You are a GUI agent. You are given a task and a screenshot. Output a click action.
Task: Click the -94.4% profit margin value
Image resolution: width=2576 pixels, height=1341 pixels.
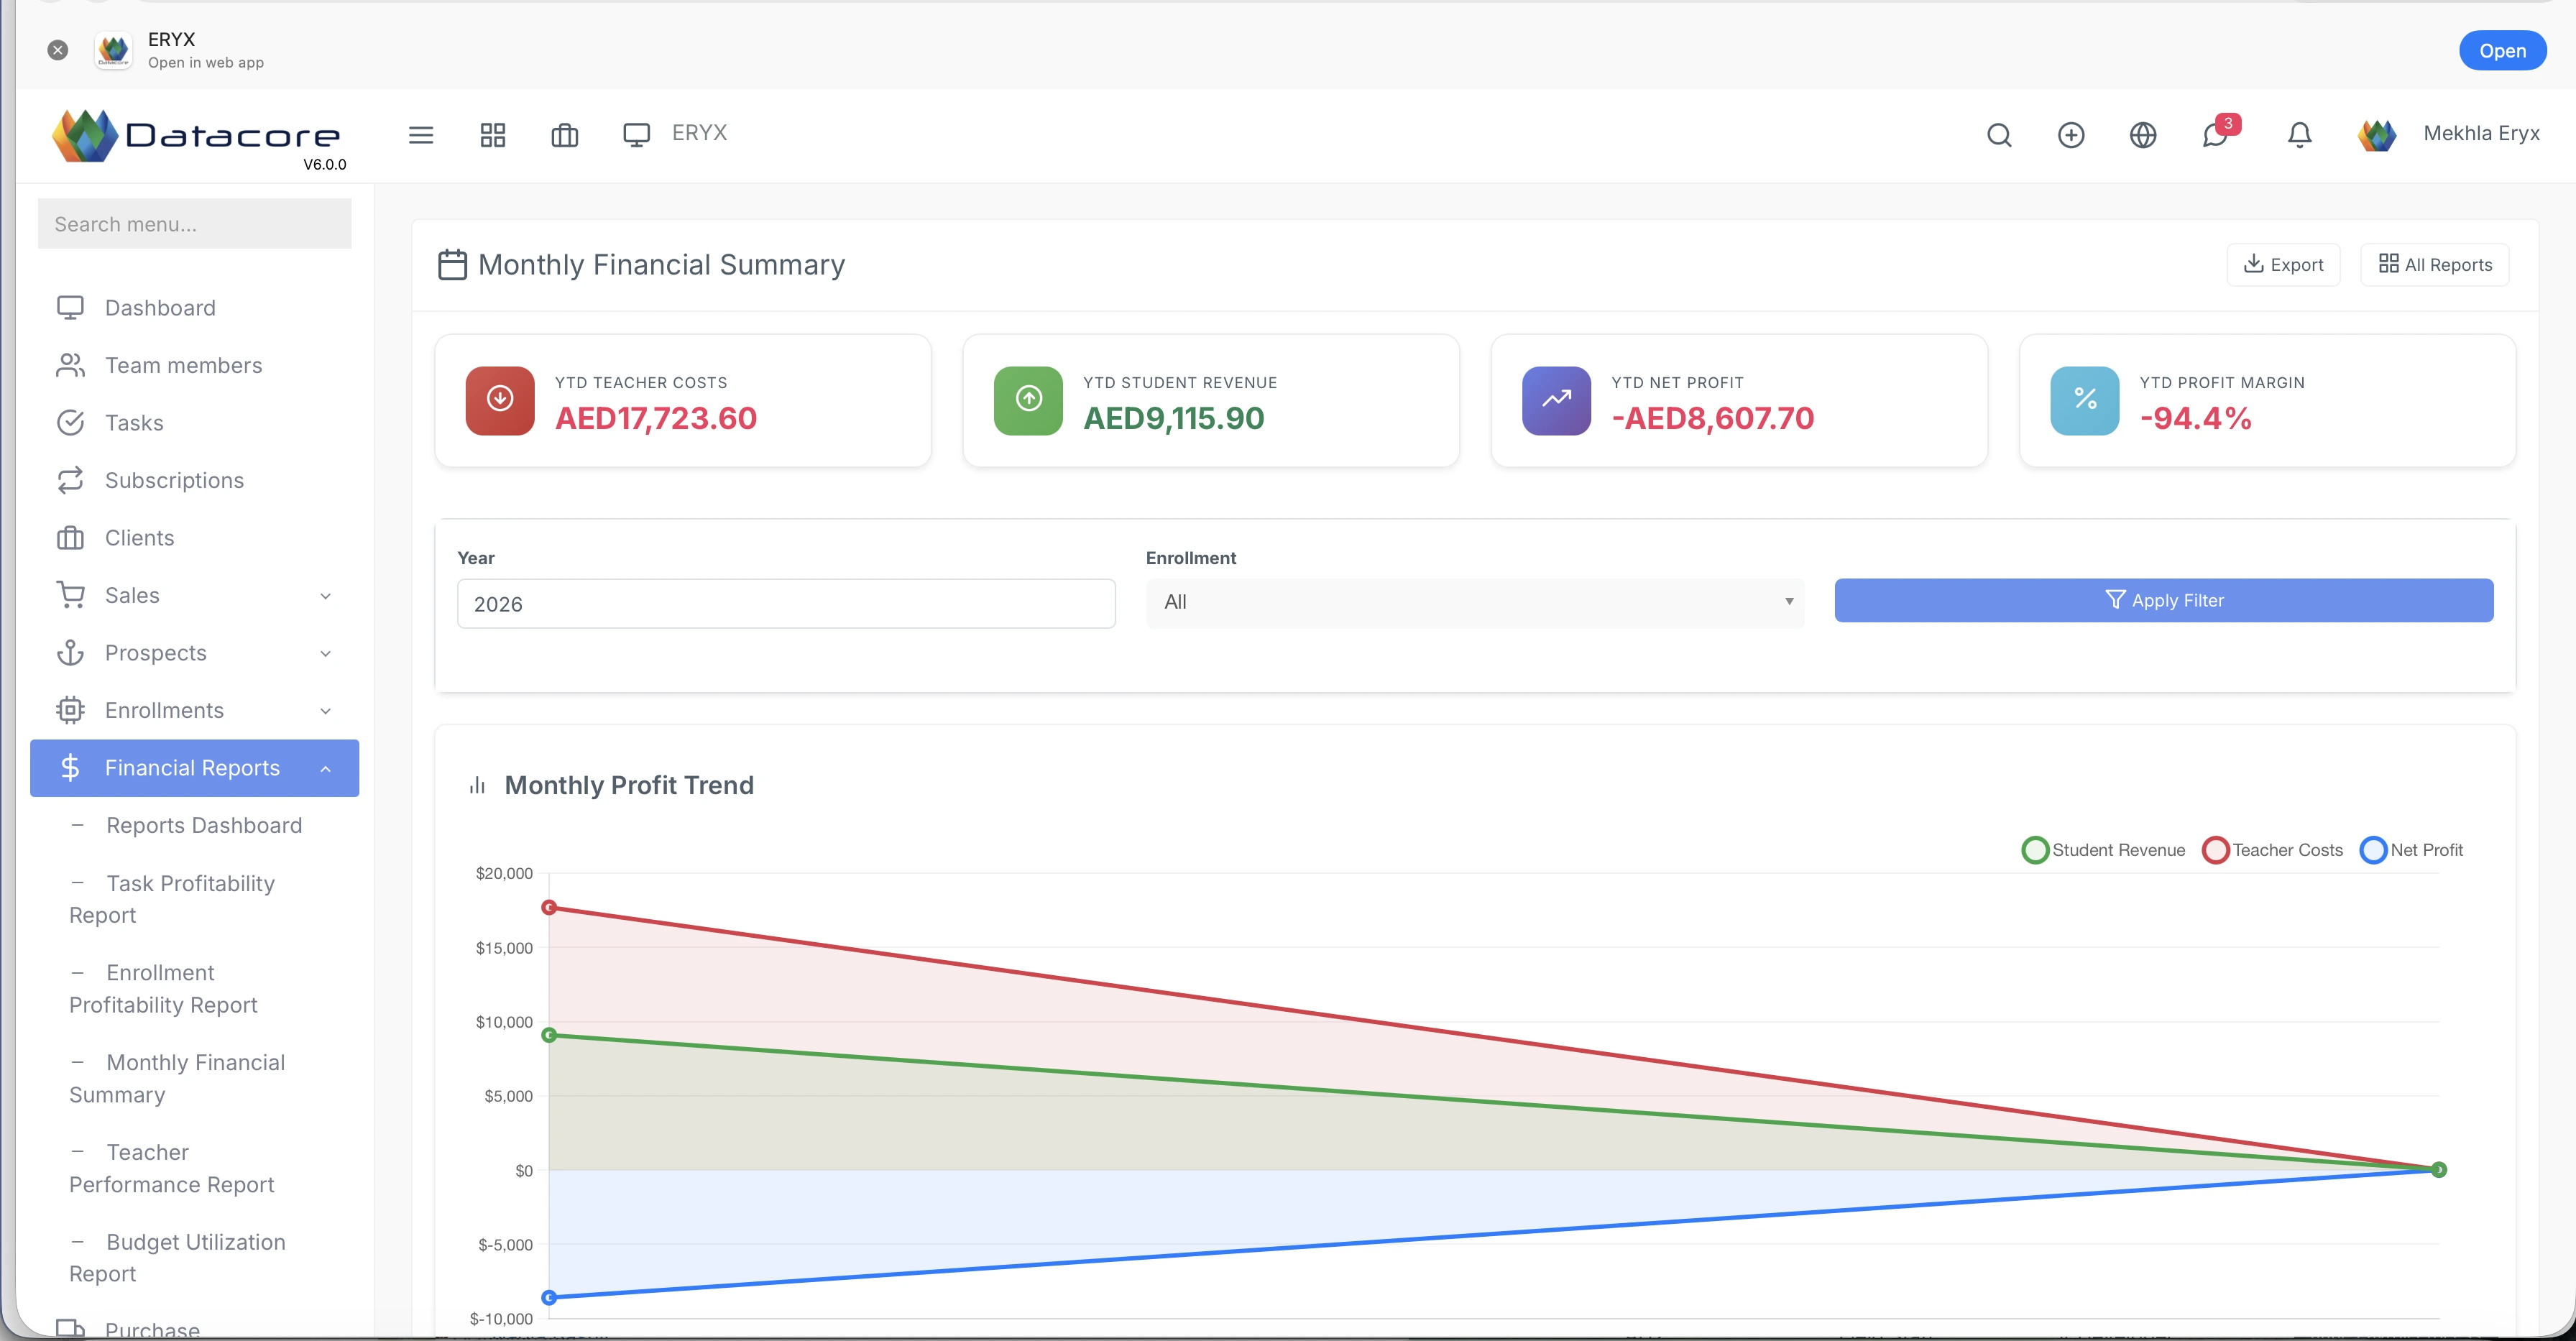tap(2196, 418)
